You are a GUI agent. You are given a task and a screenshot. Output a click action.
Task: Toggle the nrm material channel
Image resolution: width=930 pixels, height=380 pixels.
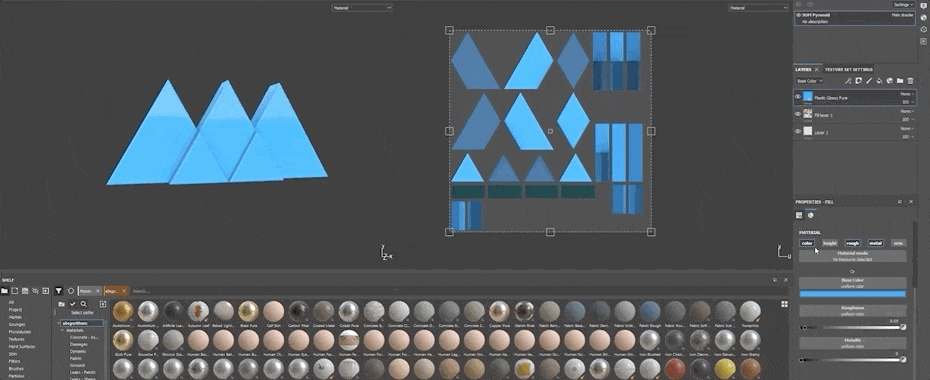(899, 243)
